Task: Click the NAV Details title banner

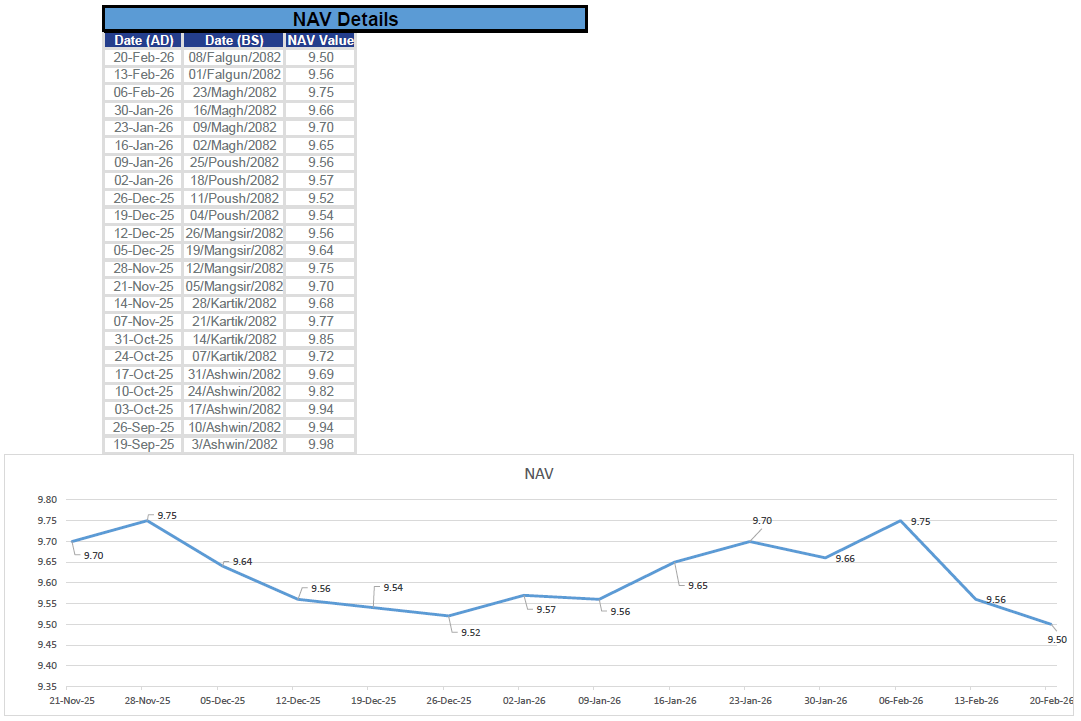Action: 345,19
